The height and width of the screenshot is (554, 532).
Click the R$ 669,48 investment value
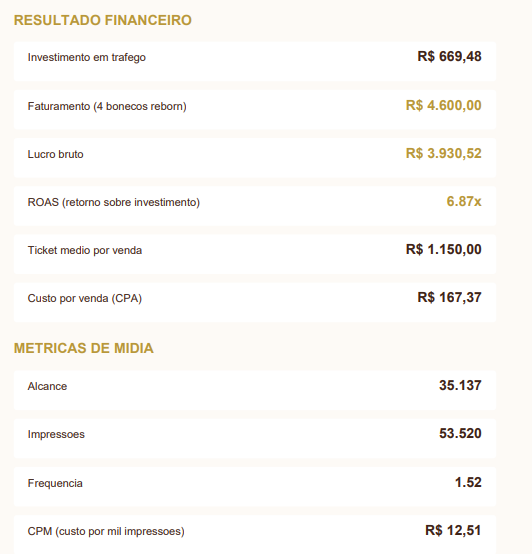point(449,57)
